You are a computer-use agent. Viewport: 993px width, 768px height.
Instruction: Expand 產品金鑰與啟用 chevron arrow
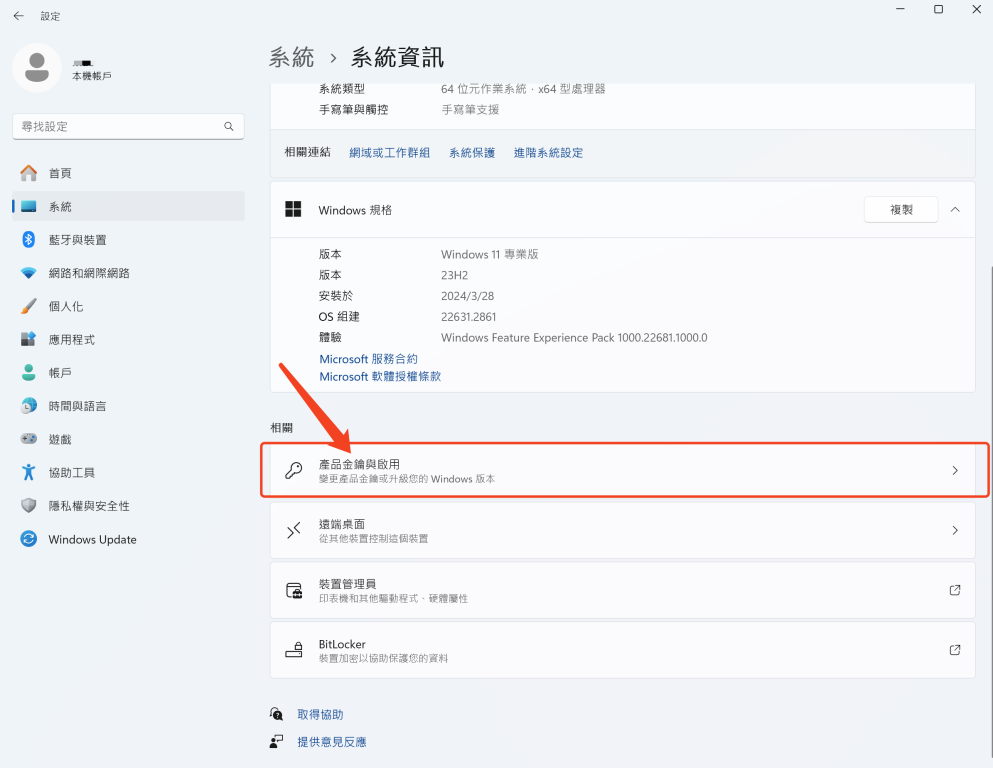(955, 470)
